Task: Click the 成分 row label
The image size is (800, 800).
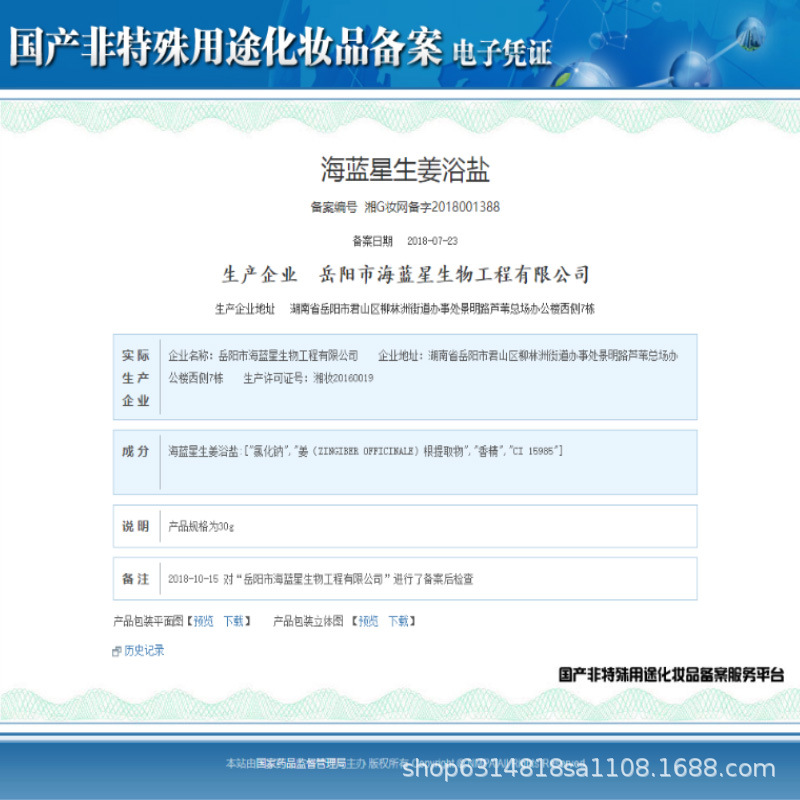Action: coord(136,451)
